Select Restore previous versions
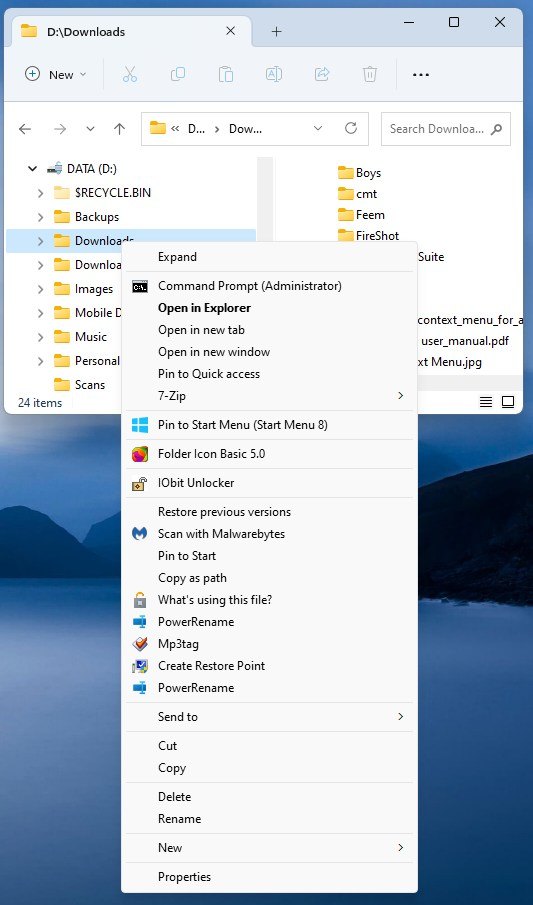This screenshot has height=905, width=533. coord(269,512)
